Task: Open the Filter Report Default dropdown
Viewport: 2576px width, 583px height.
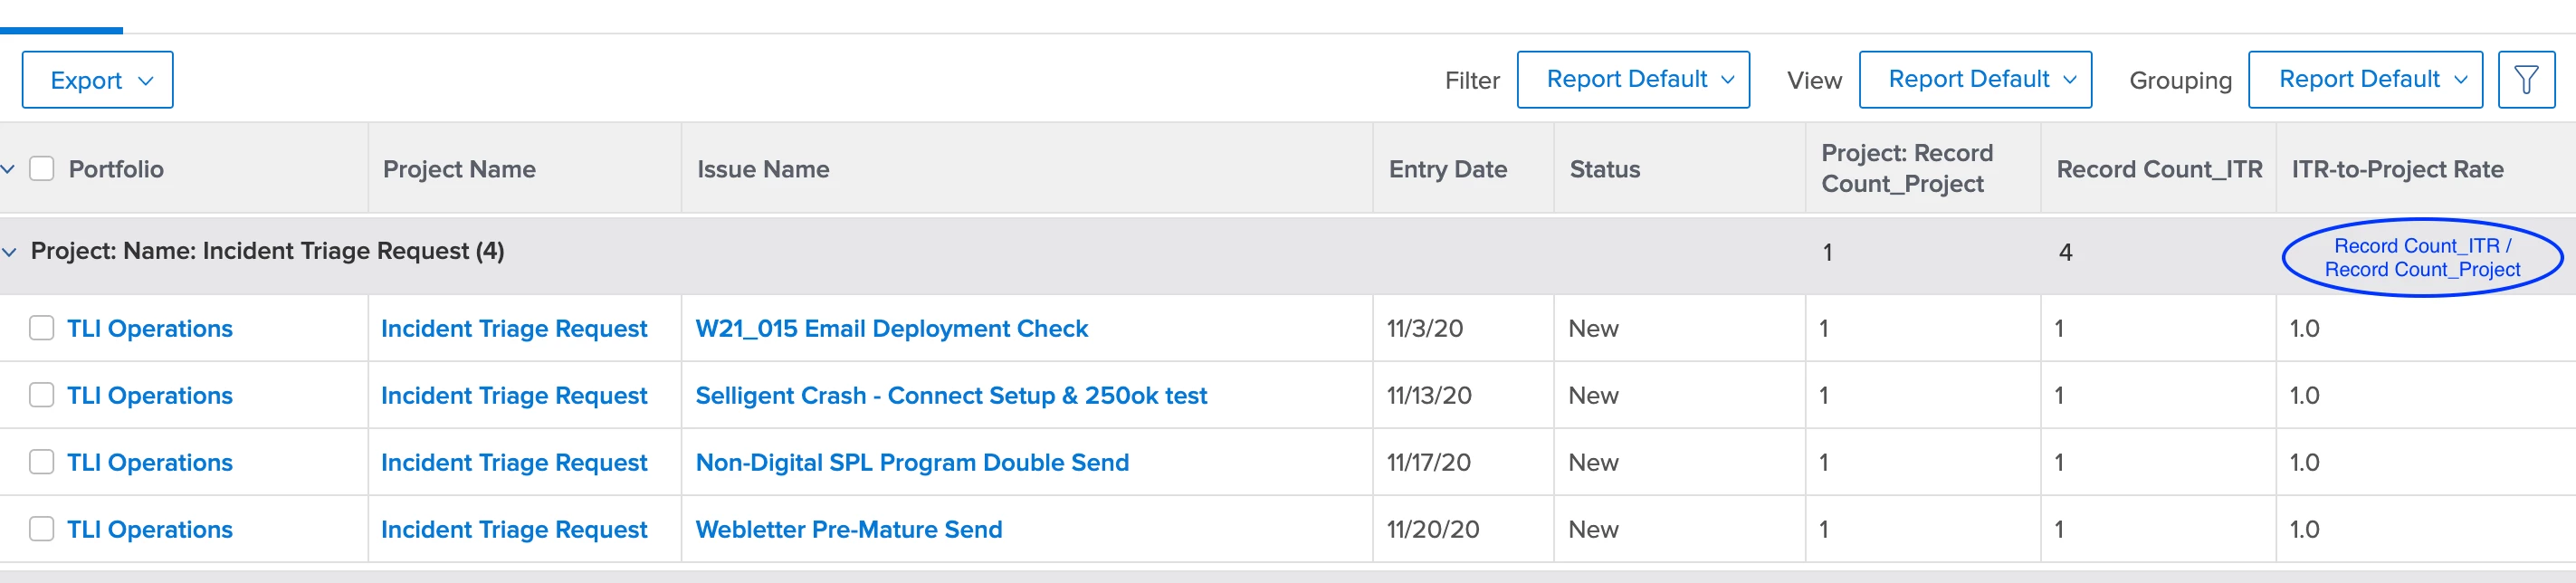Action: (1632, 80)
